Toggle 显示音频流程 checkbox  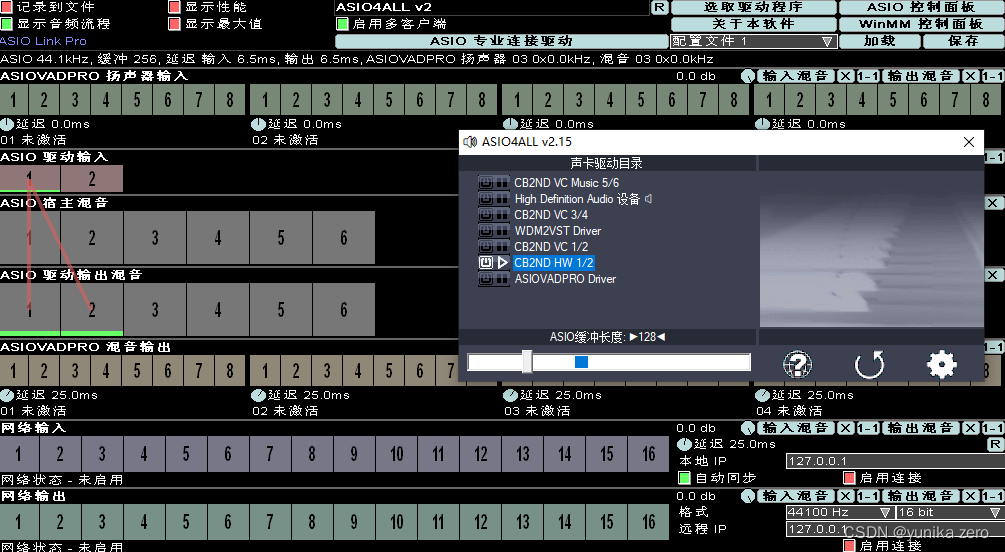click(x=6, y=24)
